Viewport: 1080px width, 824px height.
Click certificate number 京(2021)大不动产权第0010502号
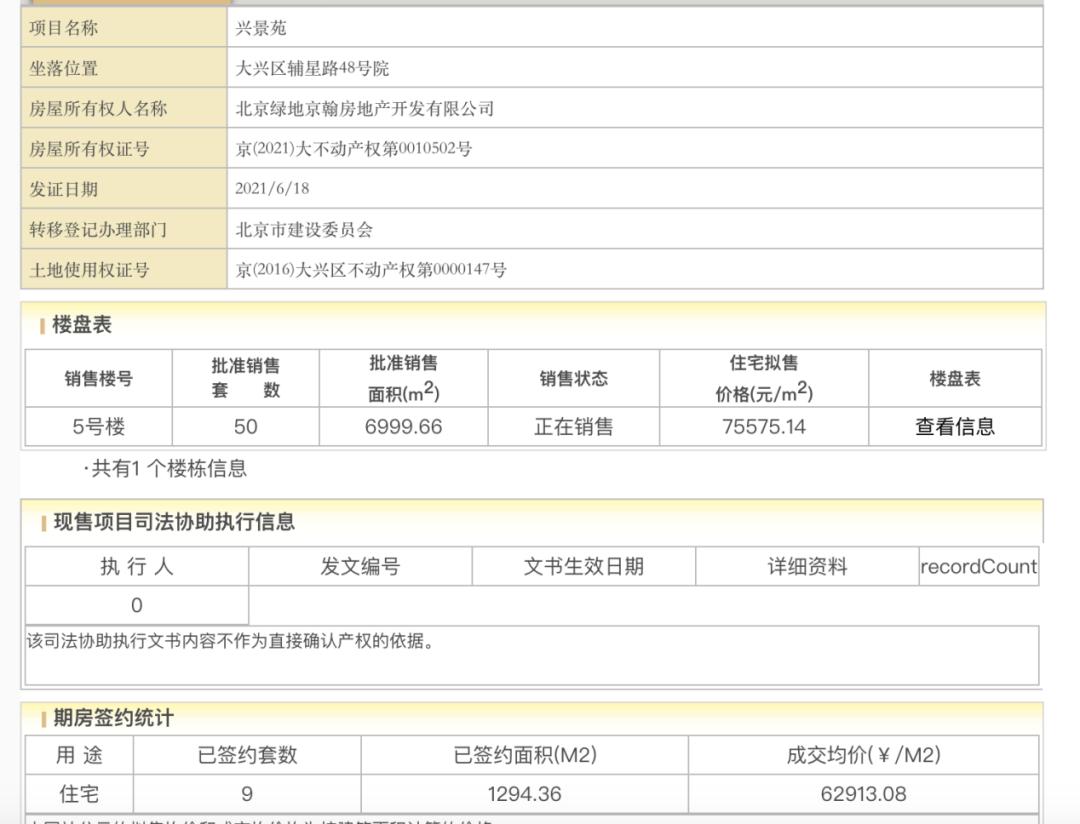353,149
